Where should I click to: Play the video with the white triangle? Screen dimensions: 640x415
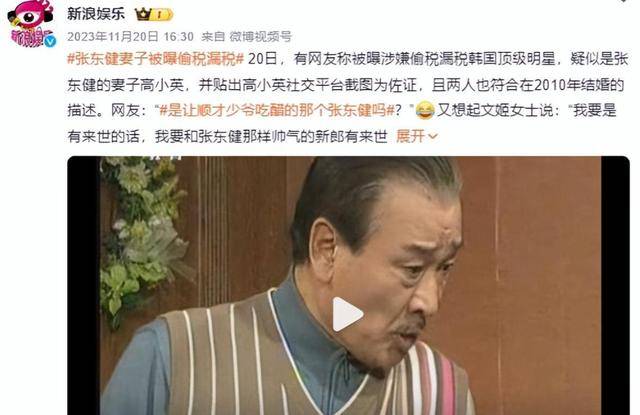pyautogui.click(x=347, y=314)
